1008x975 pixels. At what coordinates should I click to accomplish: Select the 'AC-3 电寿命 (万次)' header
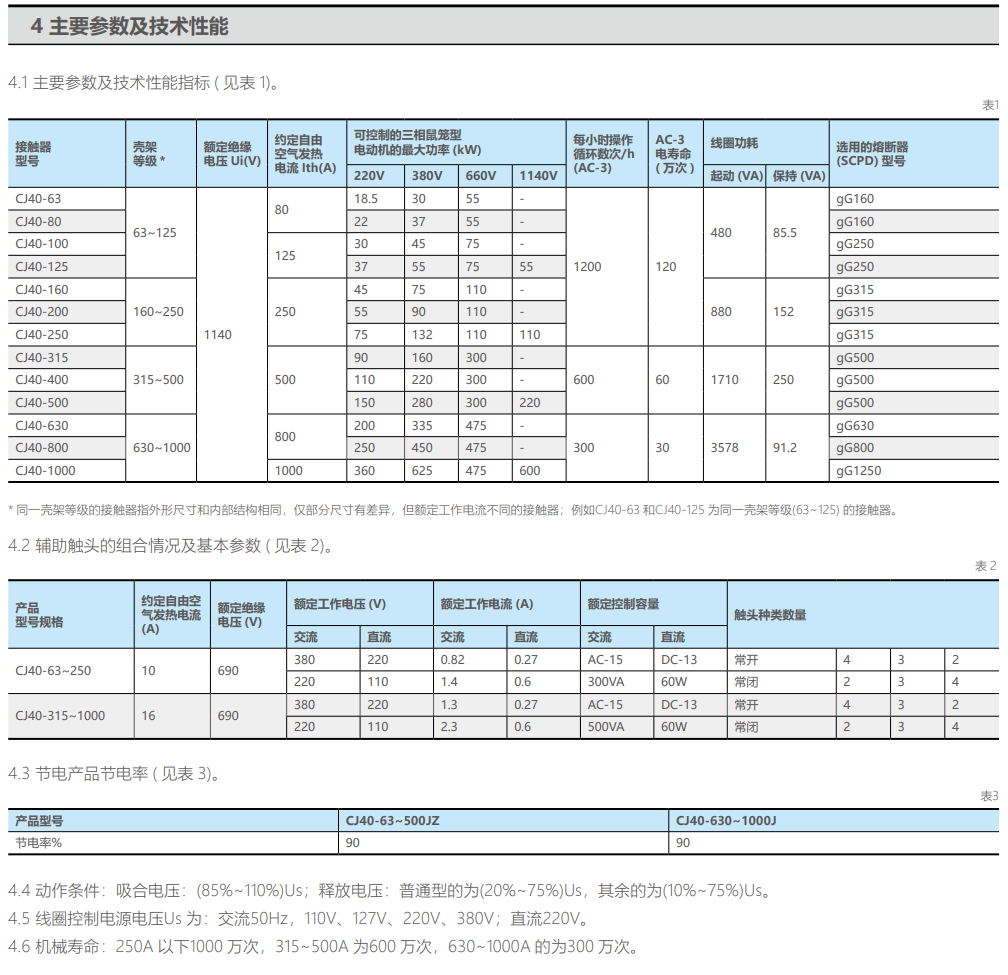[x=674, y=154]
